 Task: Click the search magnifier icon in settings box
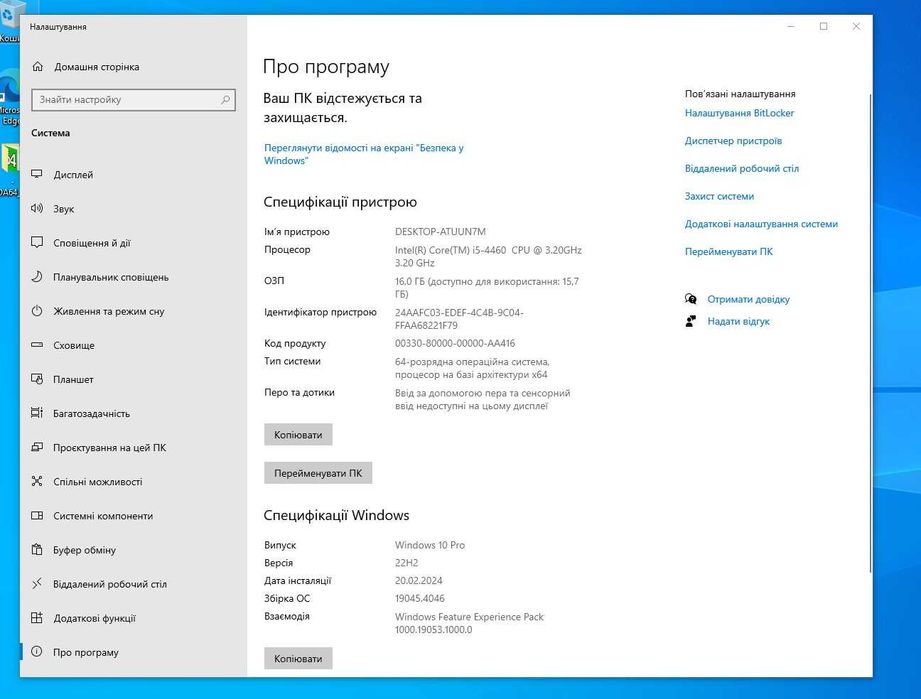pyautogui.click(x=226, y=100)
